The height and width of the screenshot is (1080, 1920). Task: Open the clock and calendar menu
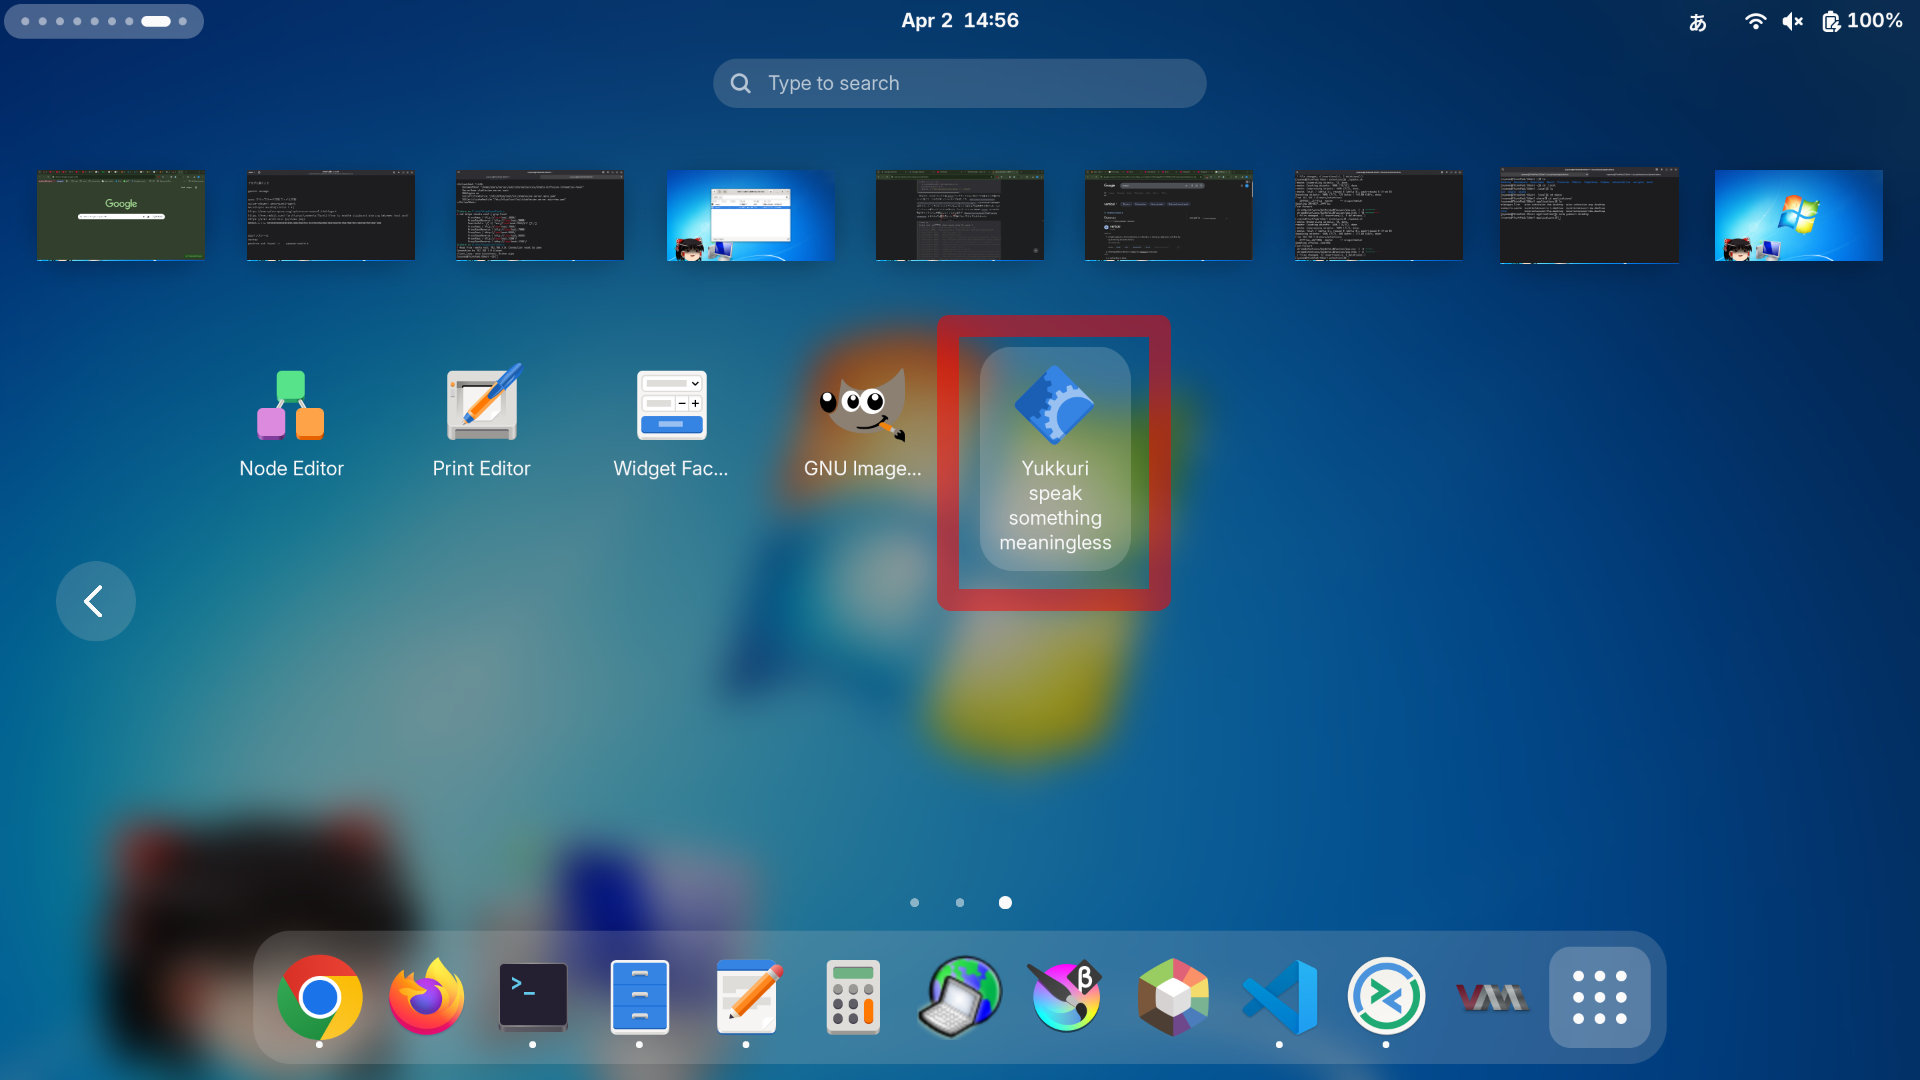click(x=960, y=21)
